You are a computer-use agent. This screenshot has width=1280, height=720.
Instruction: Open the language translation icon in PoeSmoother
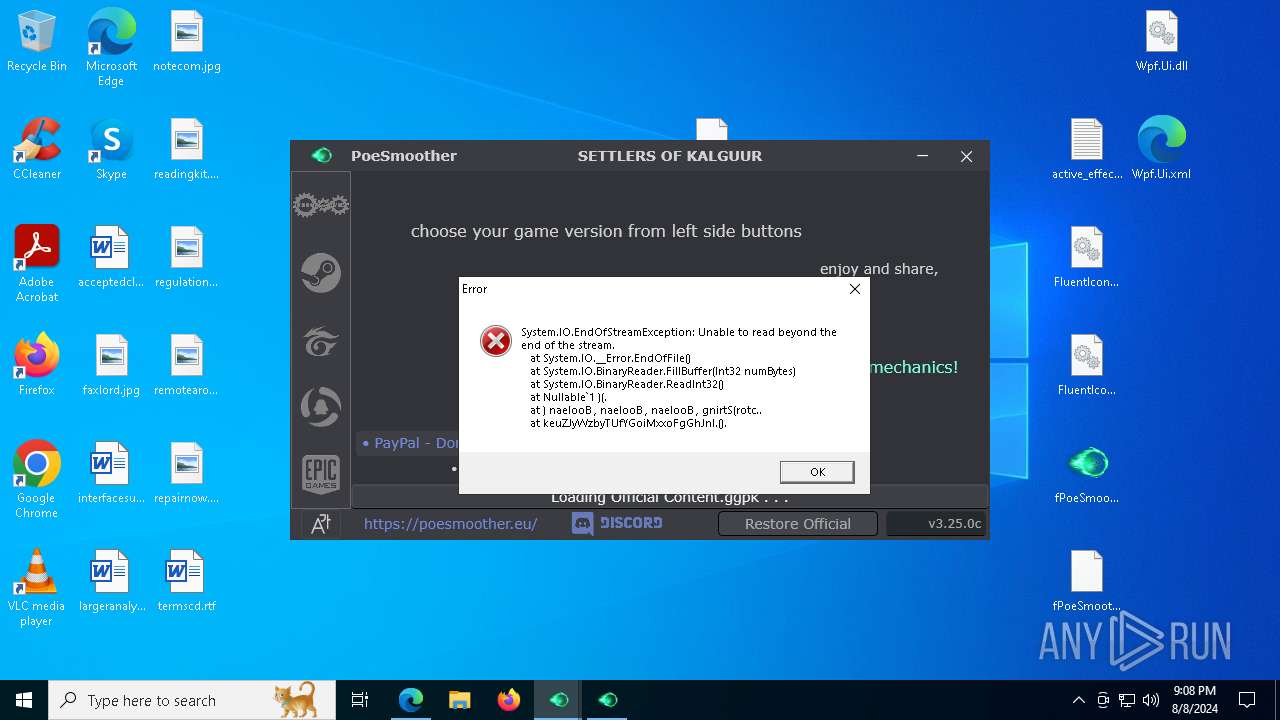[321, 524]
